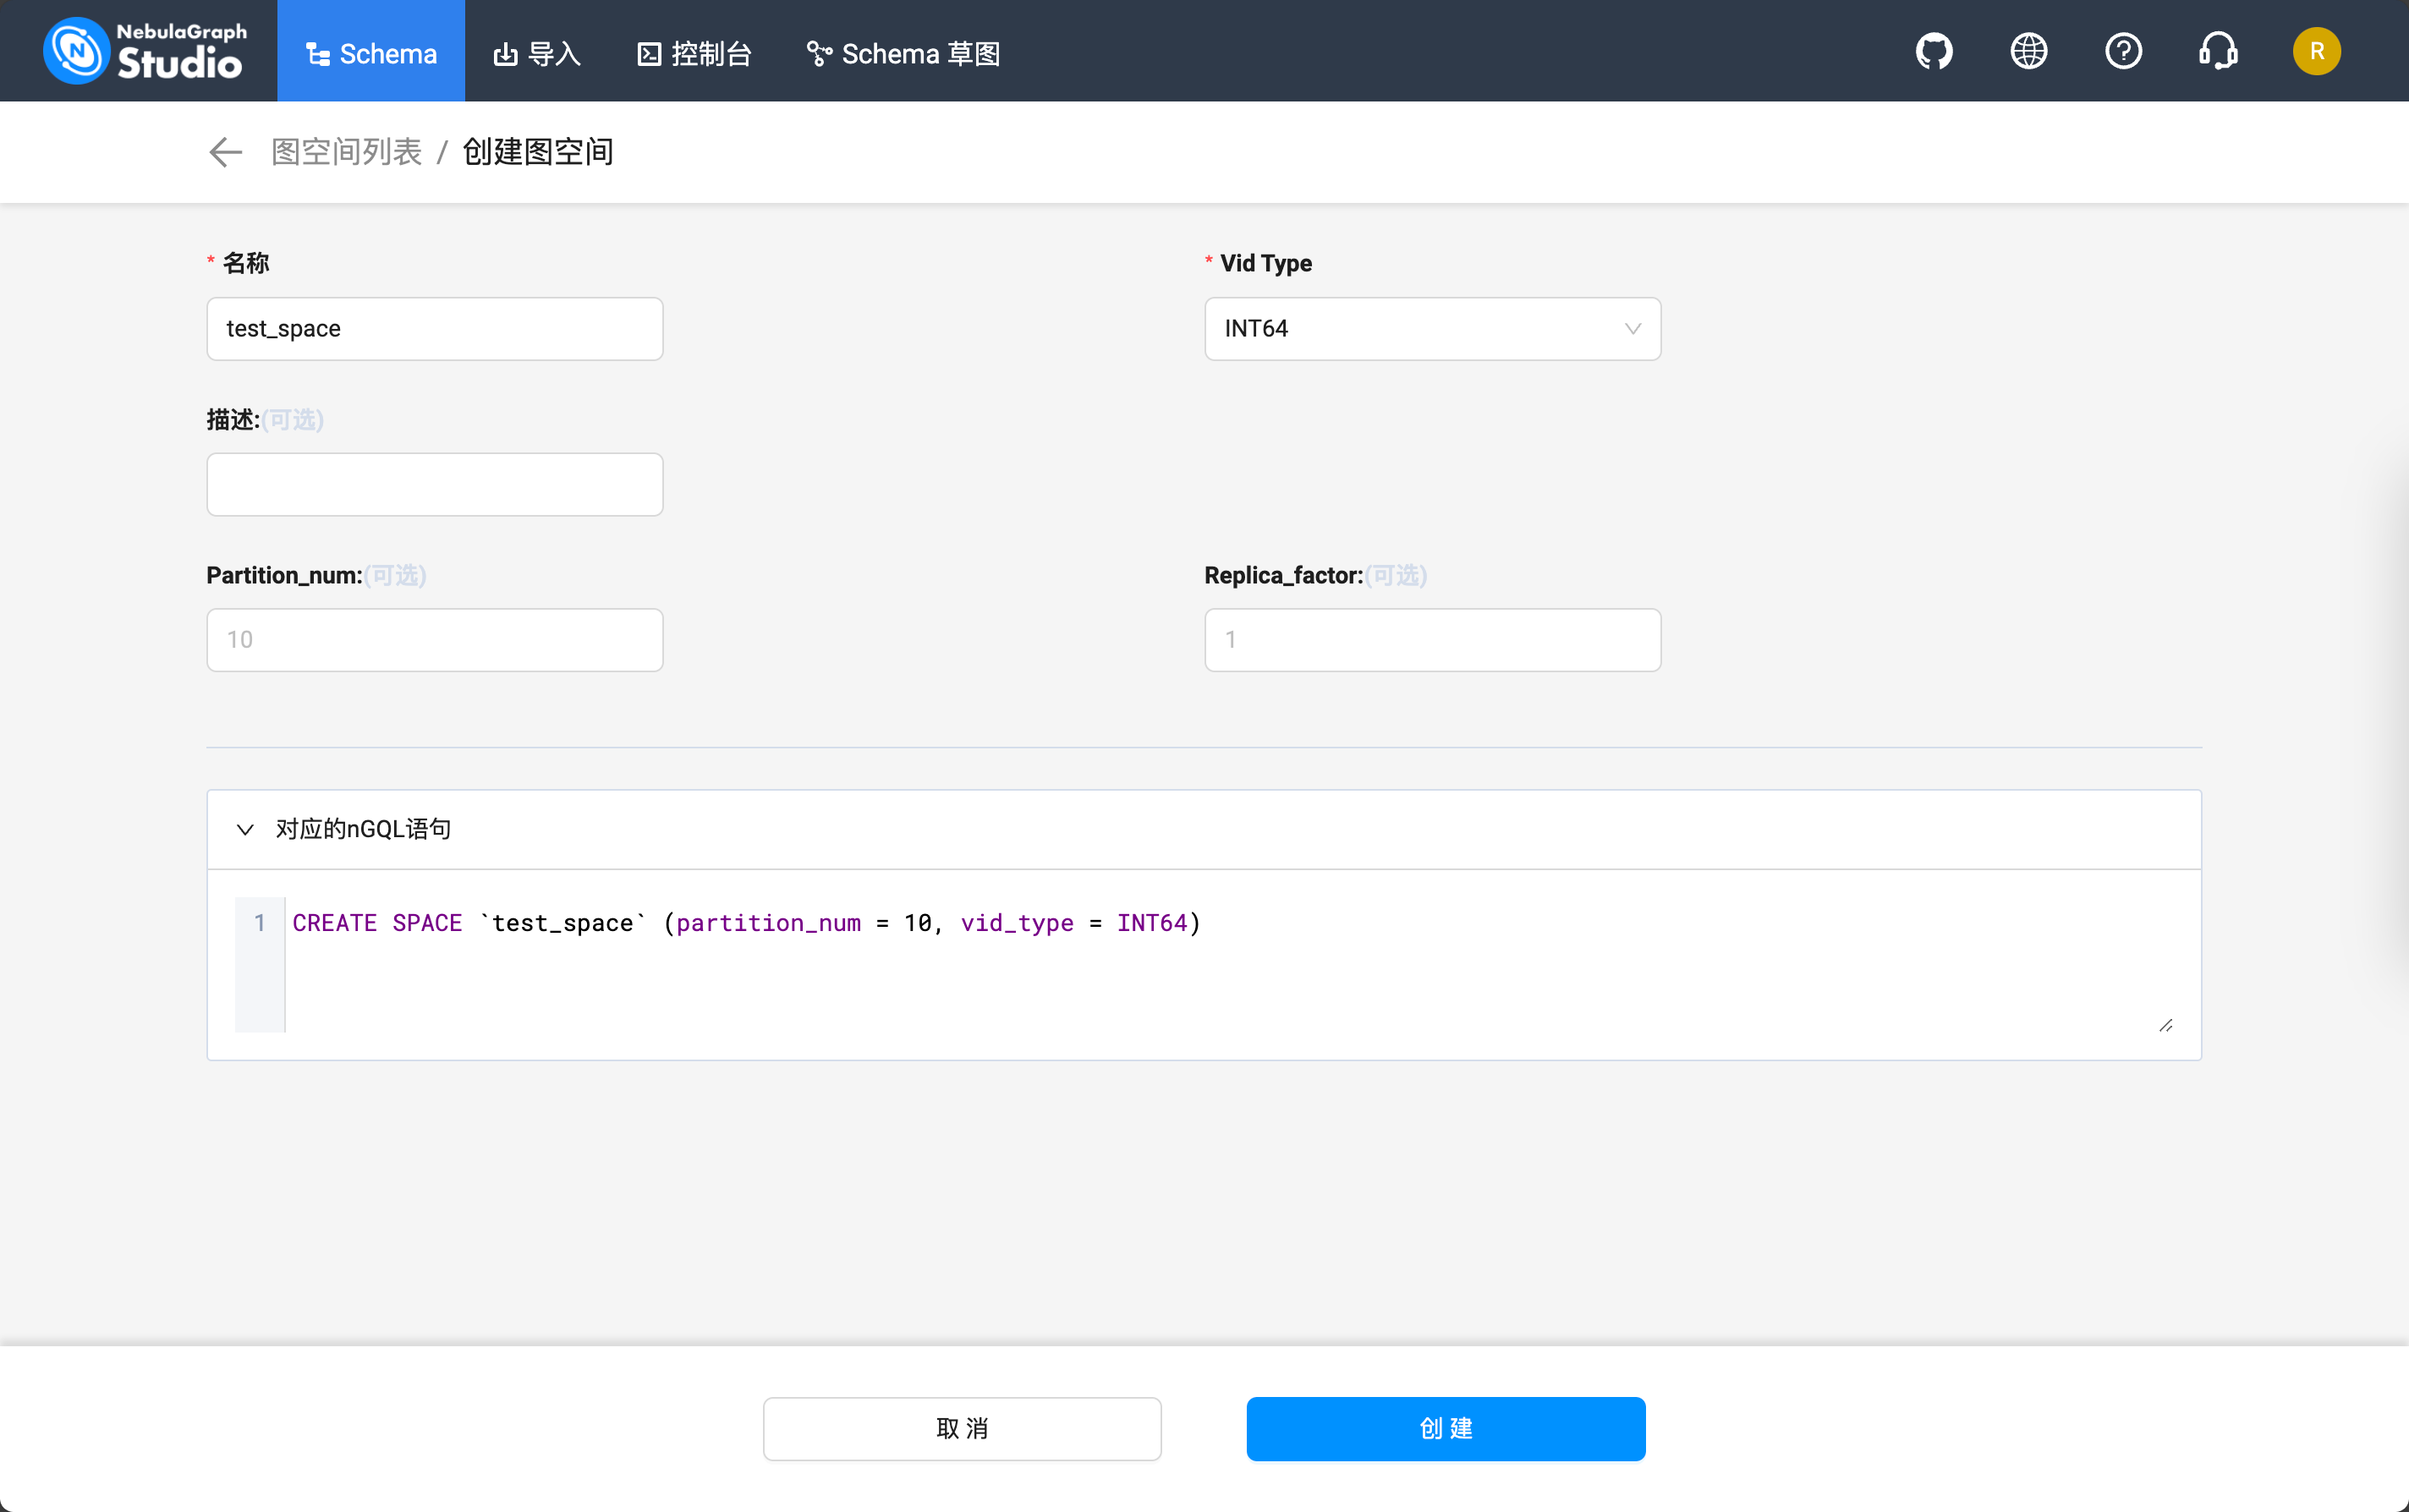Collapse the 对应的nGQL语句 section

[x=245, y=829]
